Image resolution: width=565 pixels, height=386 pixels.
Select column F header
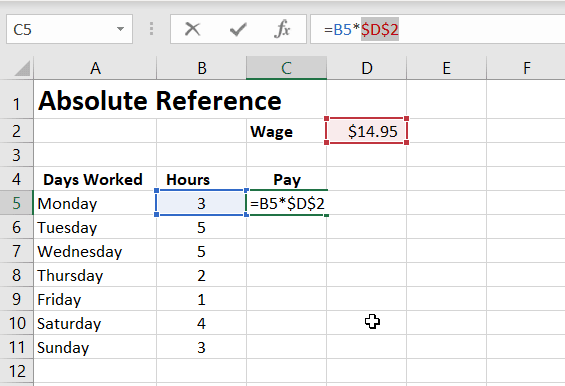tap(526, 68)
